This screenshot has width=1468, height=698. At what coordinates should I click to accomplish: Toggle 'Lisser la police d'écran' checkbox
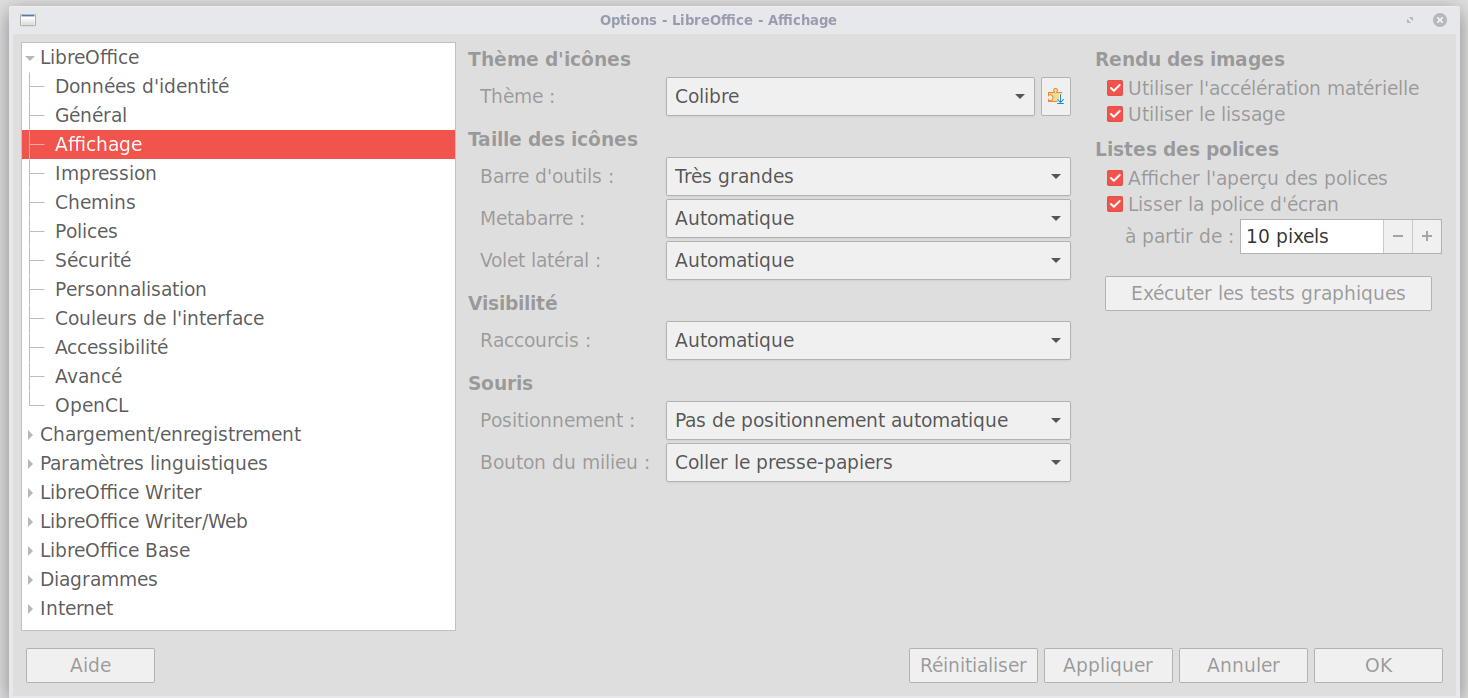(x=1115, y=204)
